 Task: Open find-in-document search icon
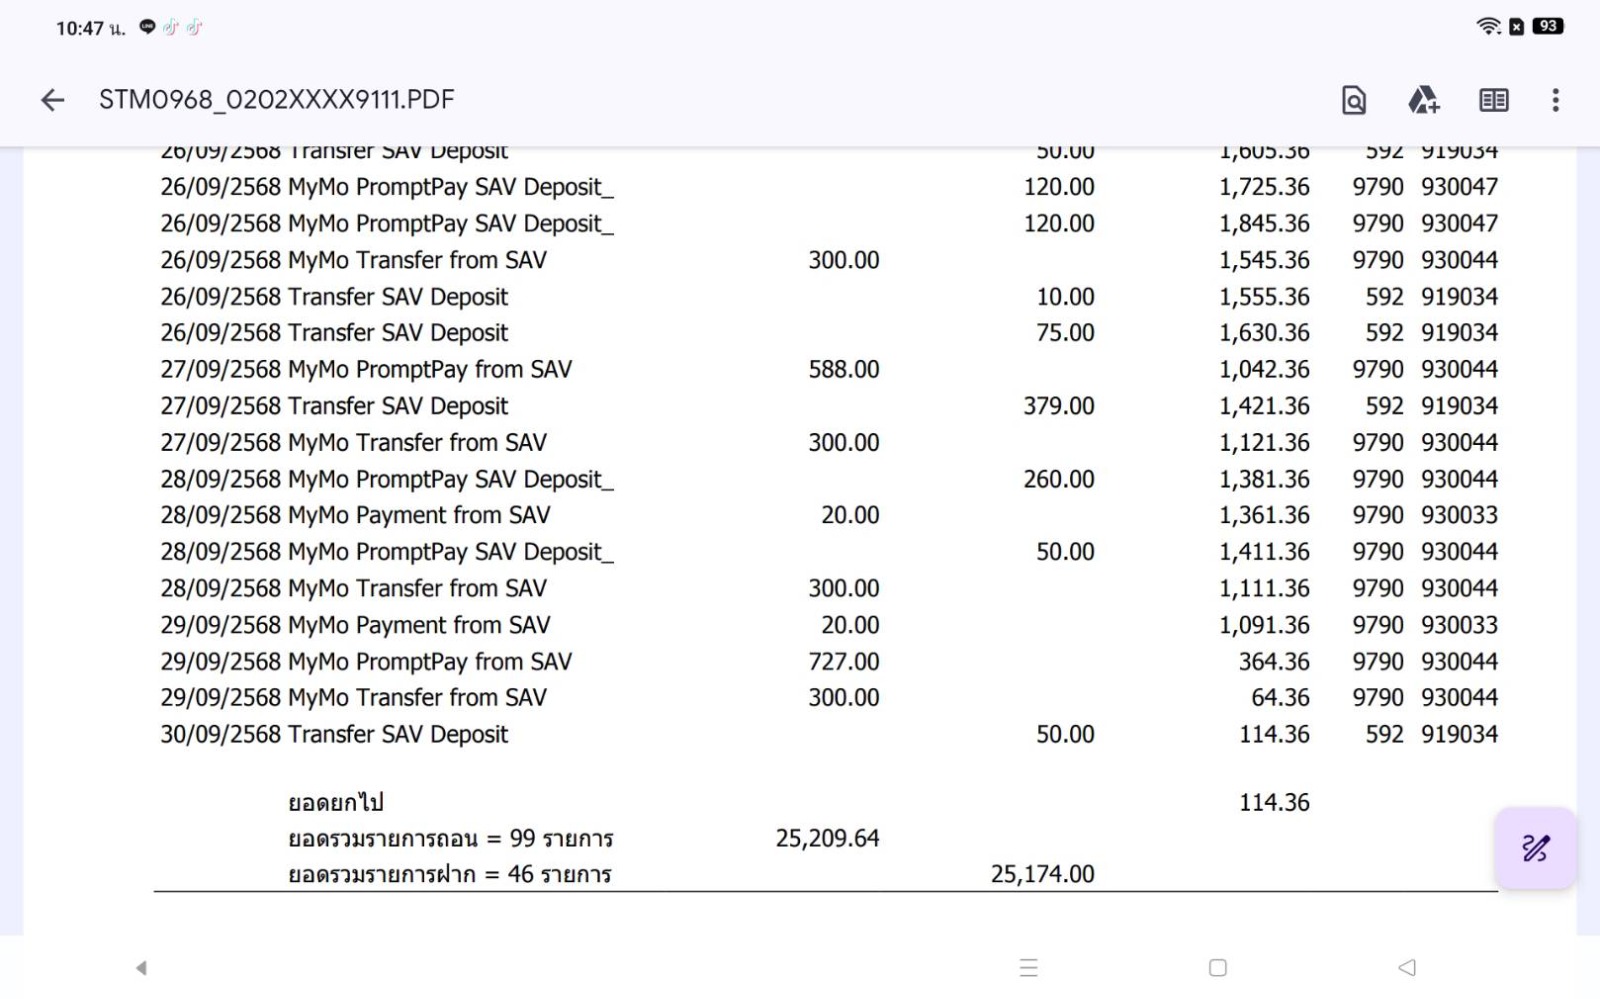1353,100
